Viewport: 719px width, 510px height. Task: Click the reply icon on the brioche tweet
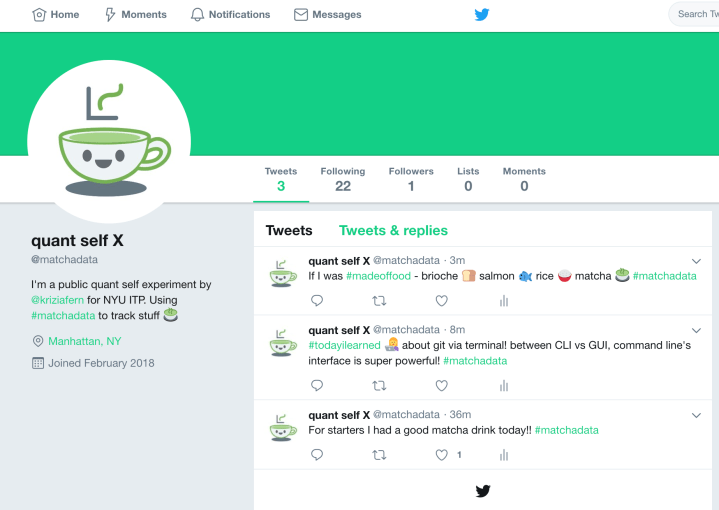point(317,301)
